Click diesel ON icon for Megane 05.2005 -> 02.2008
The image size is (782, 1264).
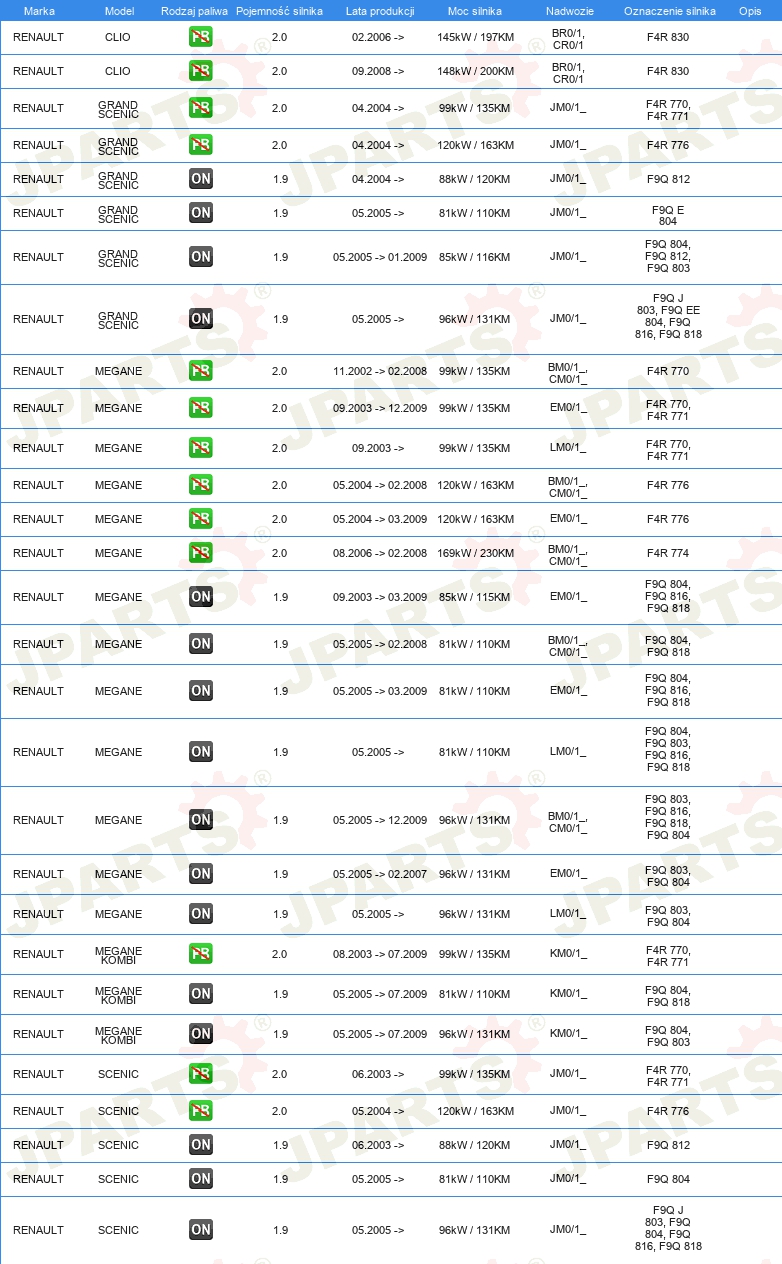pos(200,644)
